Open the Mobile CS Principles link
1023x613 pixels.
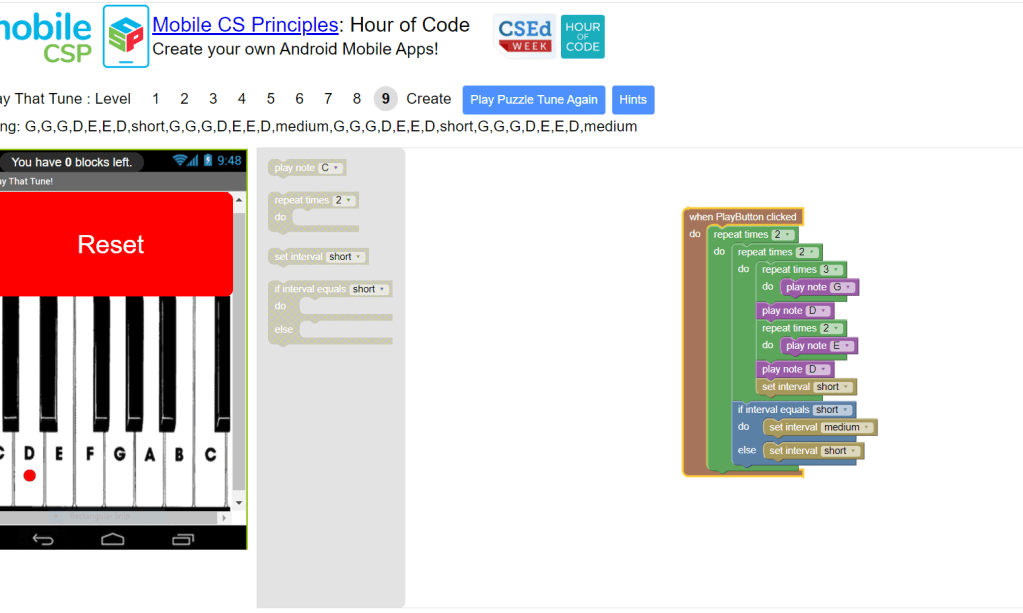coord(245,25)
